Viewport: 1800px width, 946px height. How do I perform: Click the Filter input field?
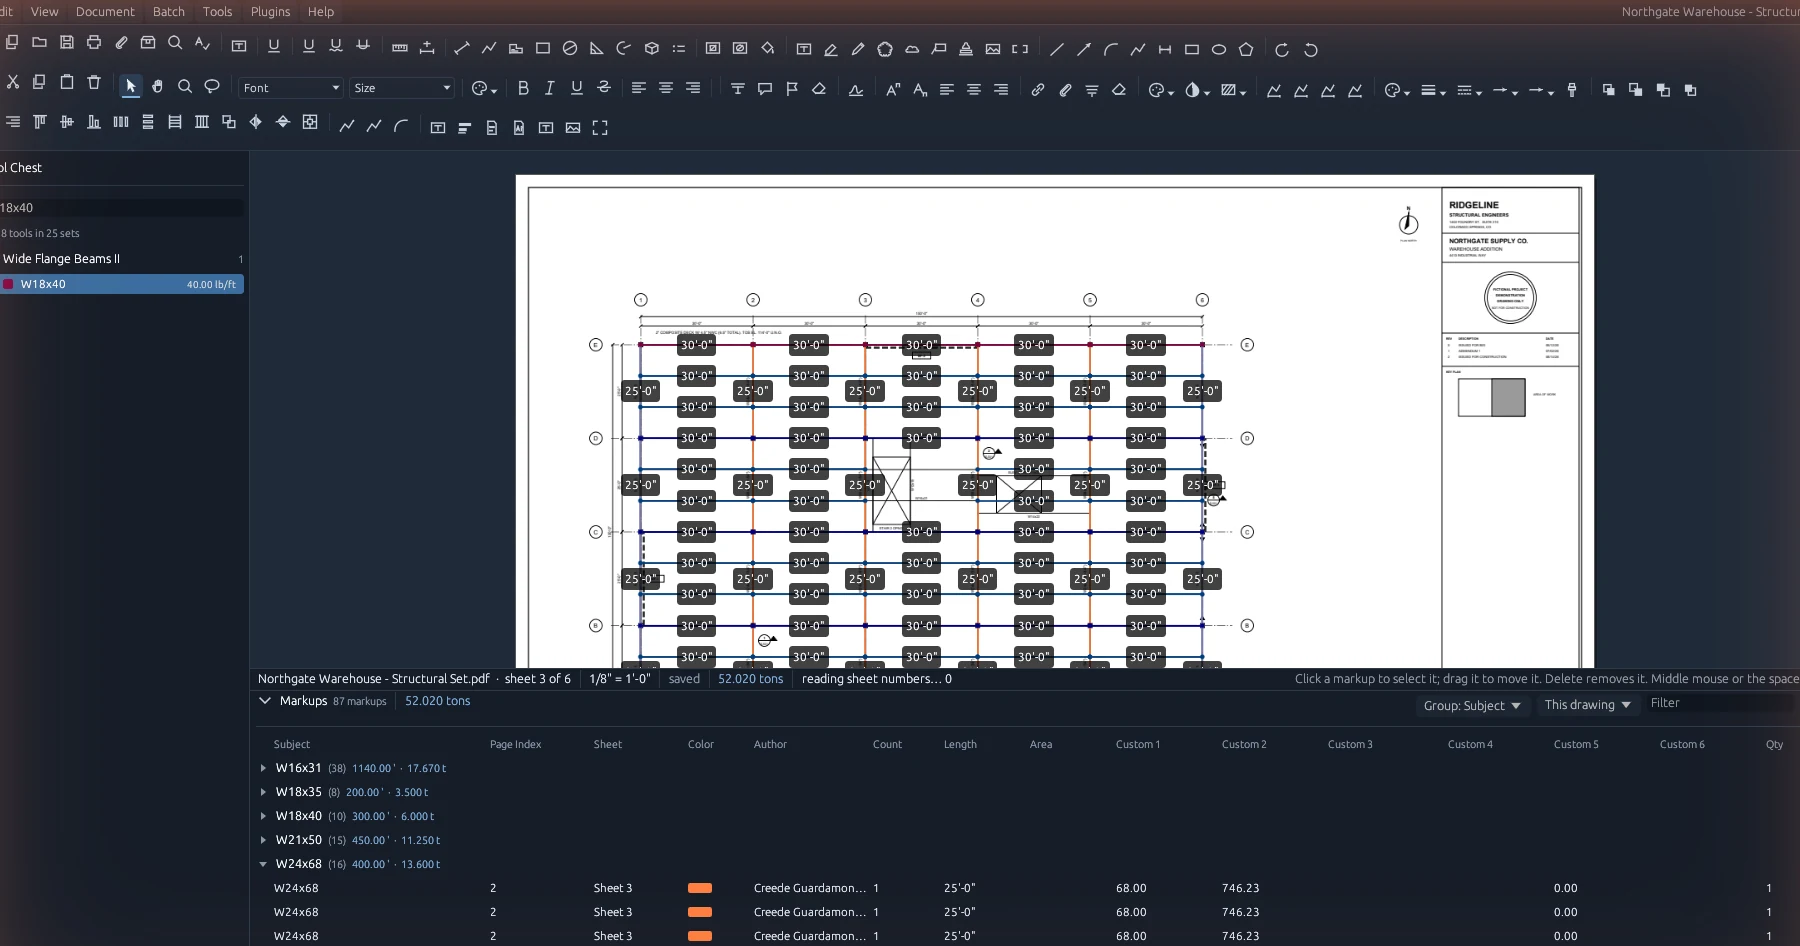(1720, 703)
